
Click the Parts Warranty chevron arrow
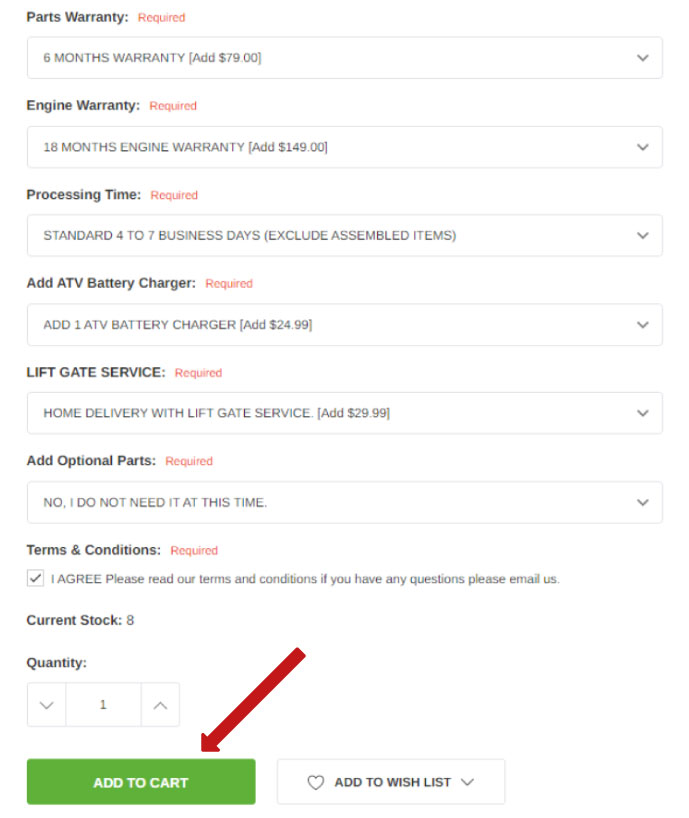click(643, 58)
